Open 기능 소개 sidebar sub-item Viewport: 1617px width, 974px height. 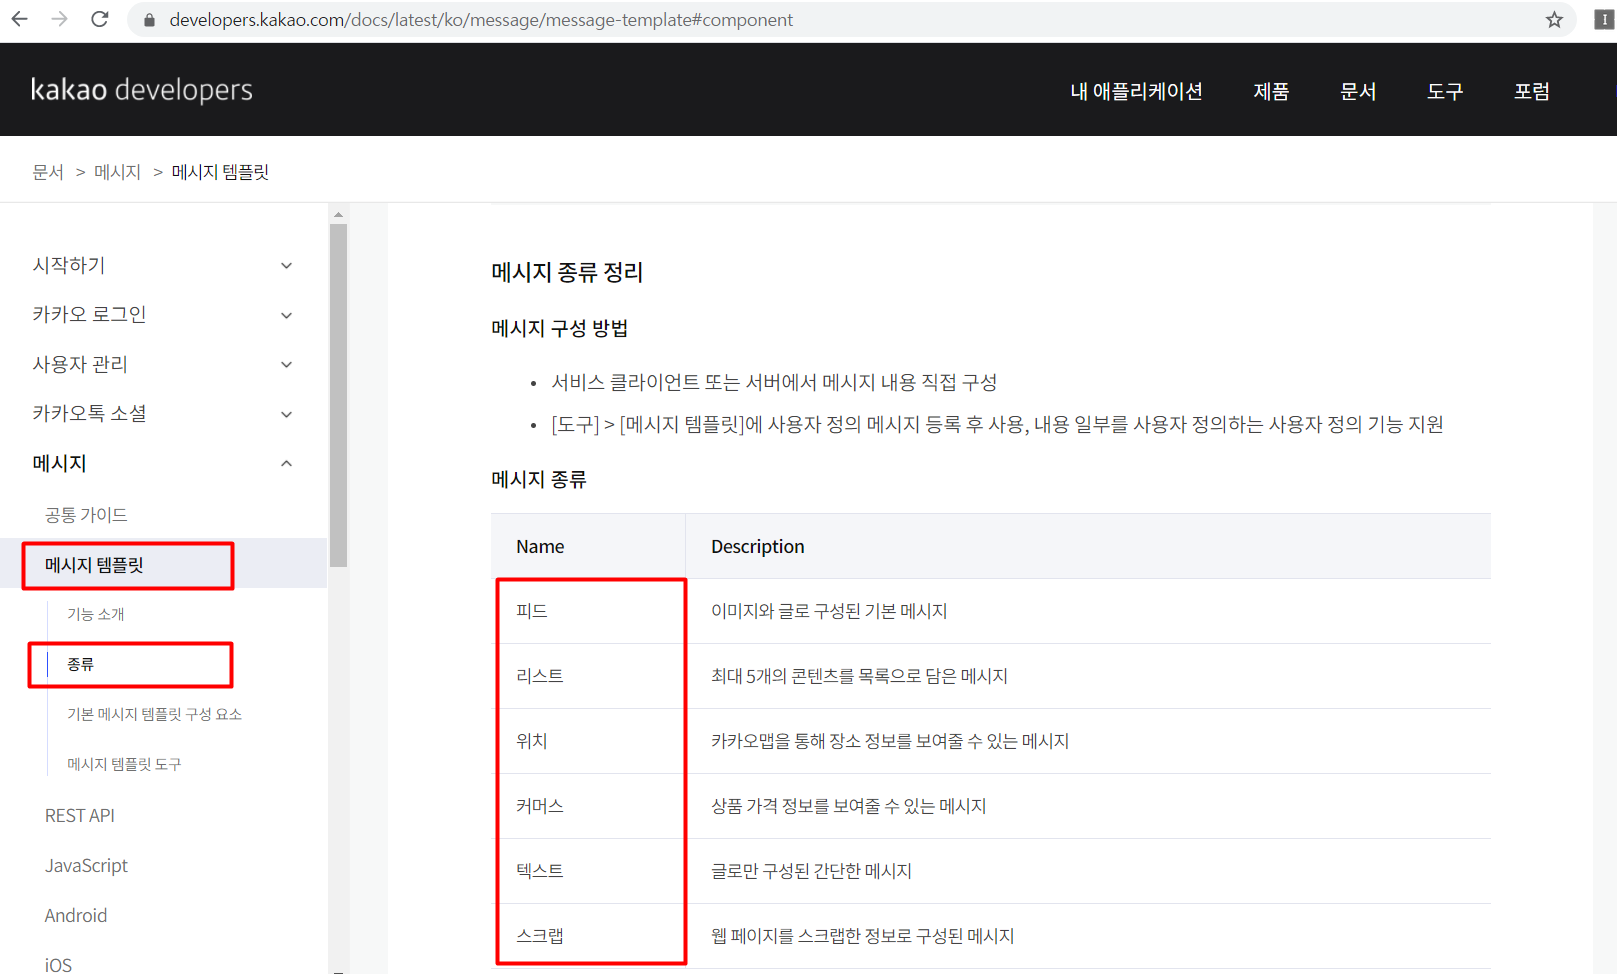(x=96, y=614)
